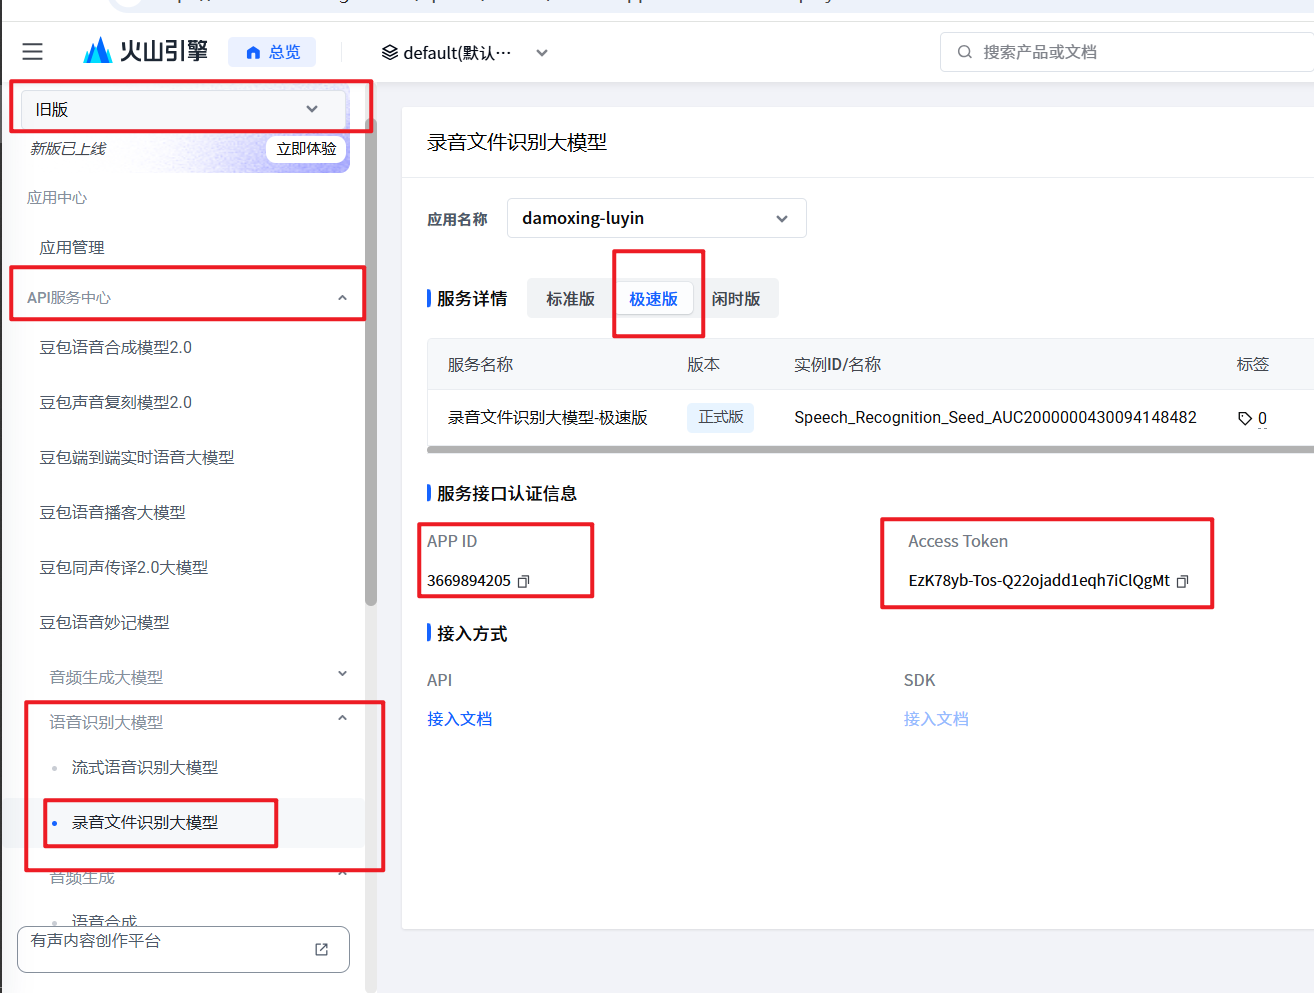
Task: Open the API 接入文档 link
Action: (459, 719)
